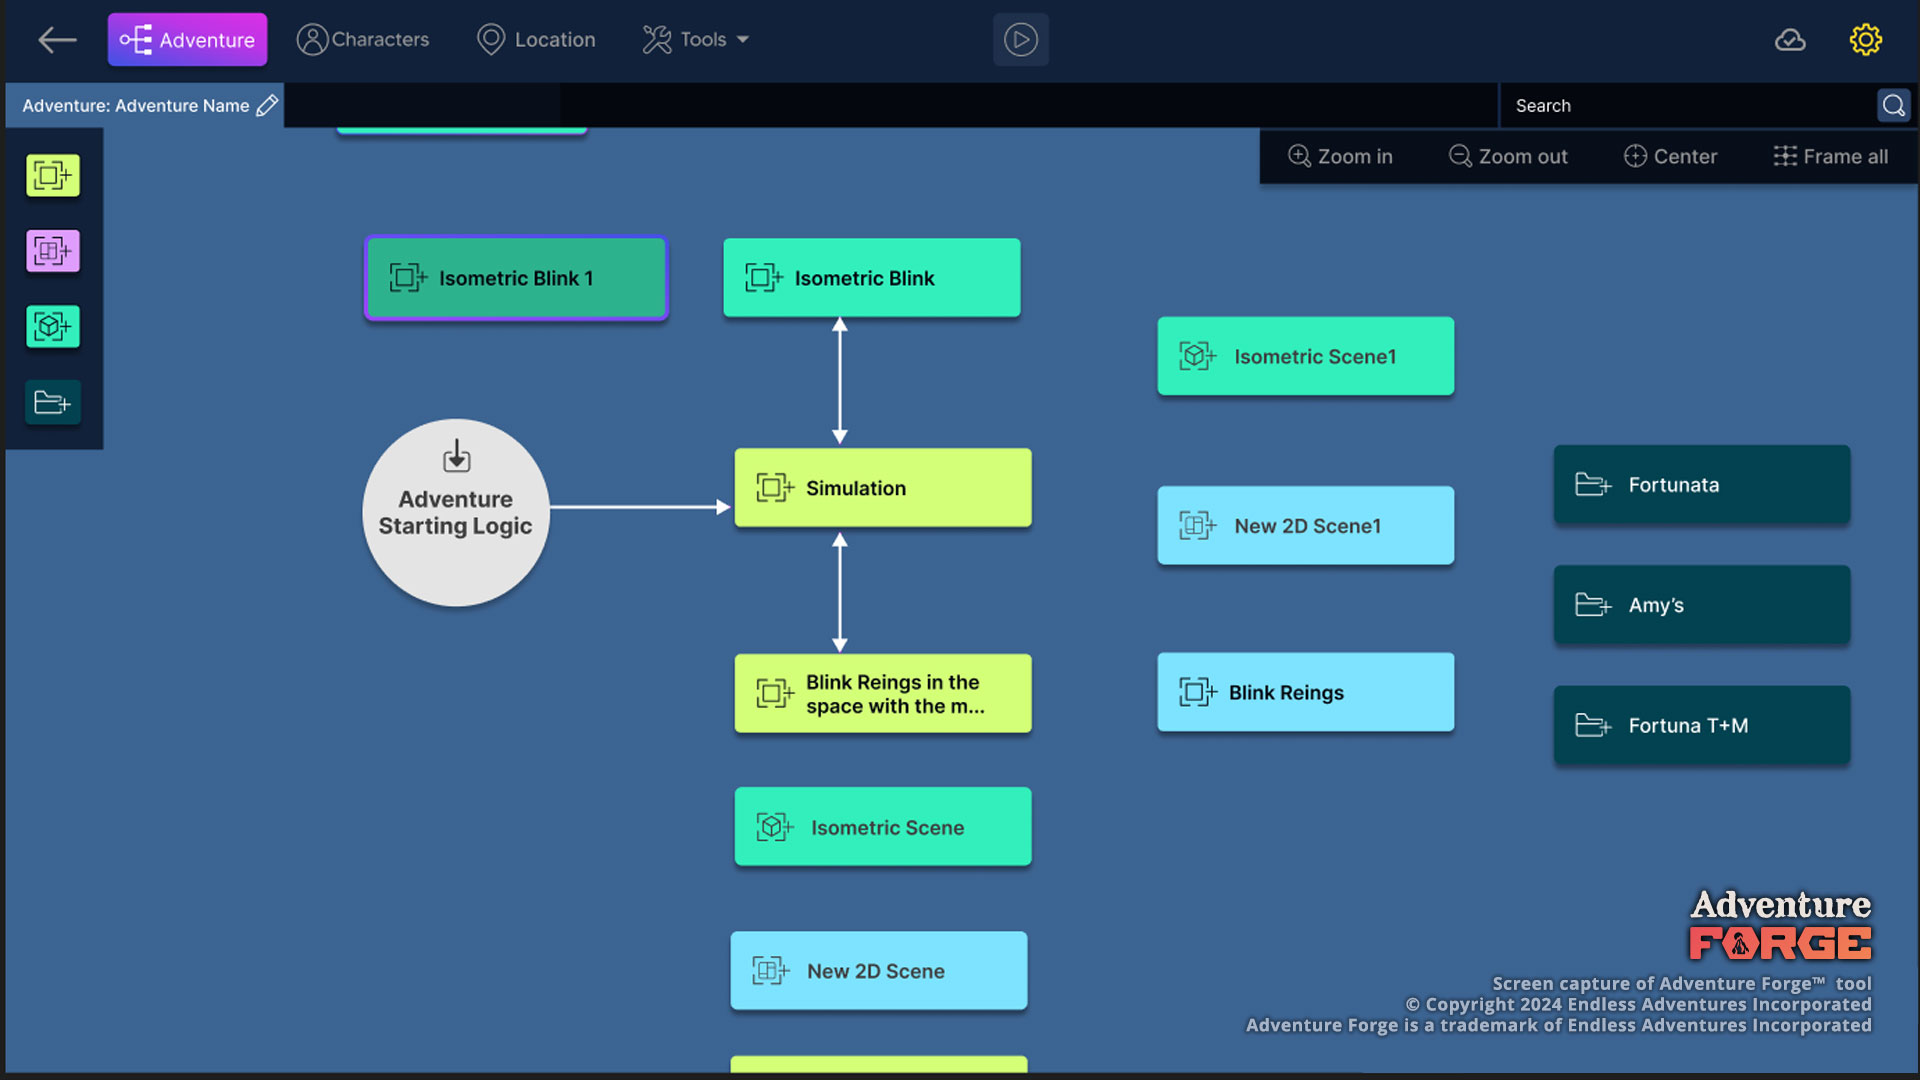The height and width of the screenshot is (1080, 1920).
Task: Click download icon in Adventure Starting Logic
Action: point(456,456)
